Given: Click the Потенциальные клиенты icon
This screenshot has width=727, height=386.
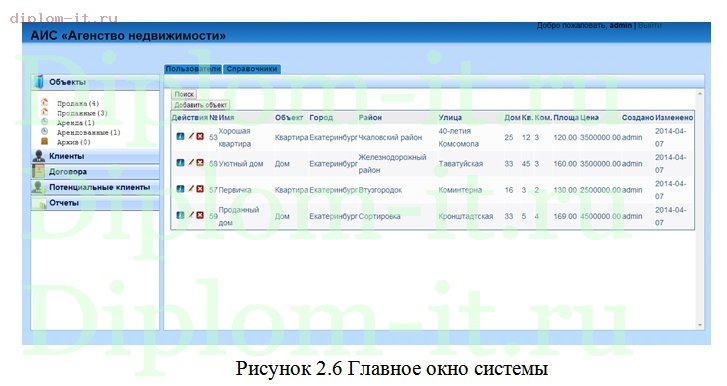Looking at the screenshot, I should click(38, 187).
